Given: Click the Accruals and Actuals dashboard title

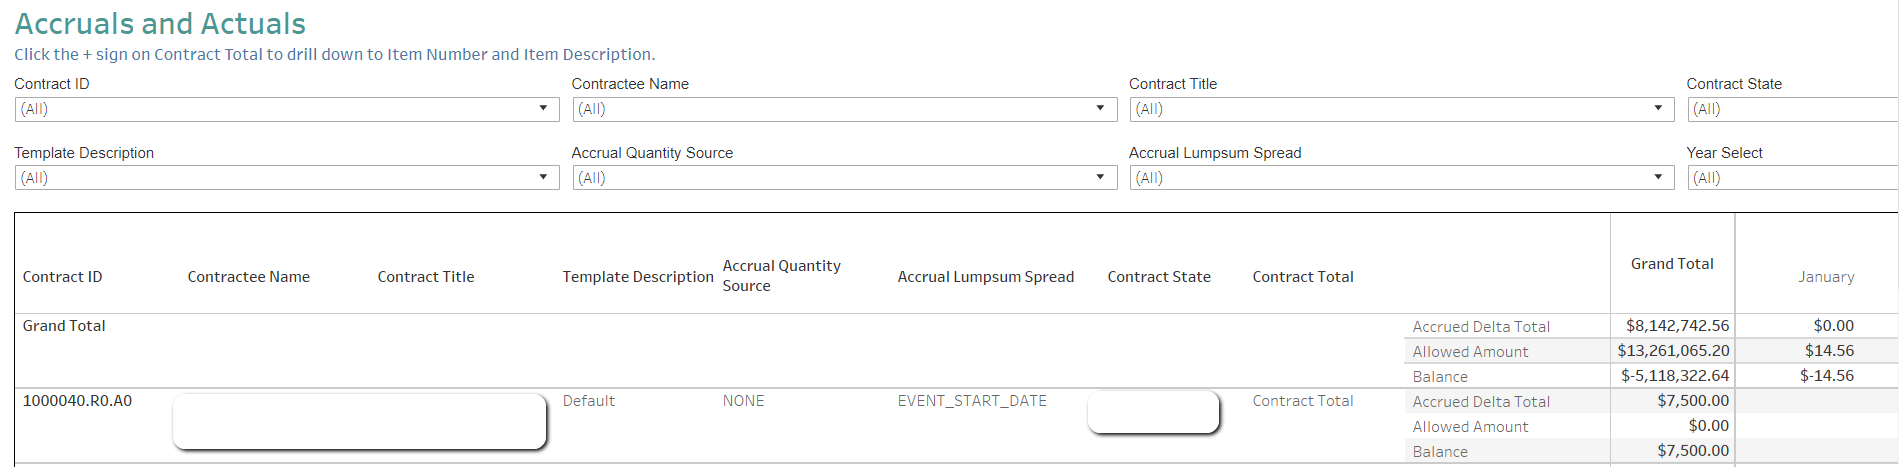Looking at the screenshot, I should (160, 24).
